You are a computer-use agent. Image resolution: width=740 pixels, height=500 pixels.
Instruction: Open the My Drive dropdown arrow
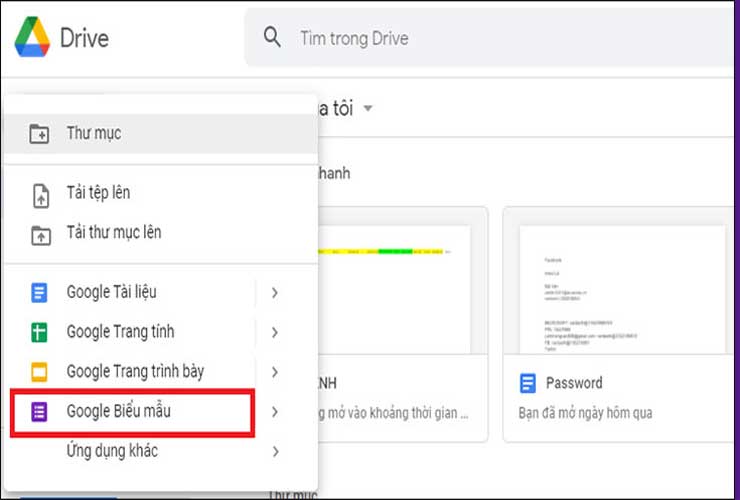coord(368,109)
